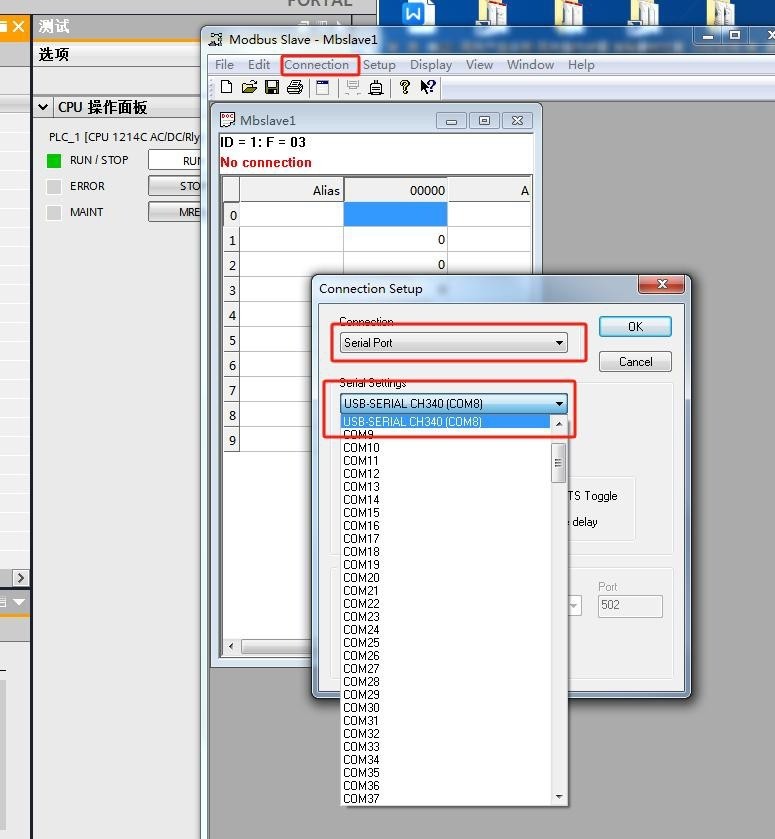Close the Mbslave1 child window
Viewport: 775px width, 839px height.
click(517, 121)
